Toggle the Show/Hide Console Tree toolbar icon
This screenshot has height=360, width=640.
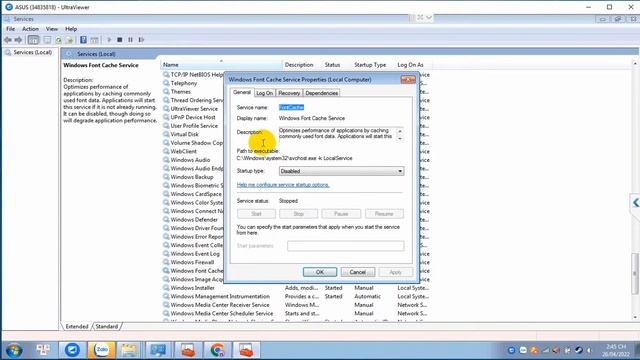tap(33, 40)
